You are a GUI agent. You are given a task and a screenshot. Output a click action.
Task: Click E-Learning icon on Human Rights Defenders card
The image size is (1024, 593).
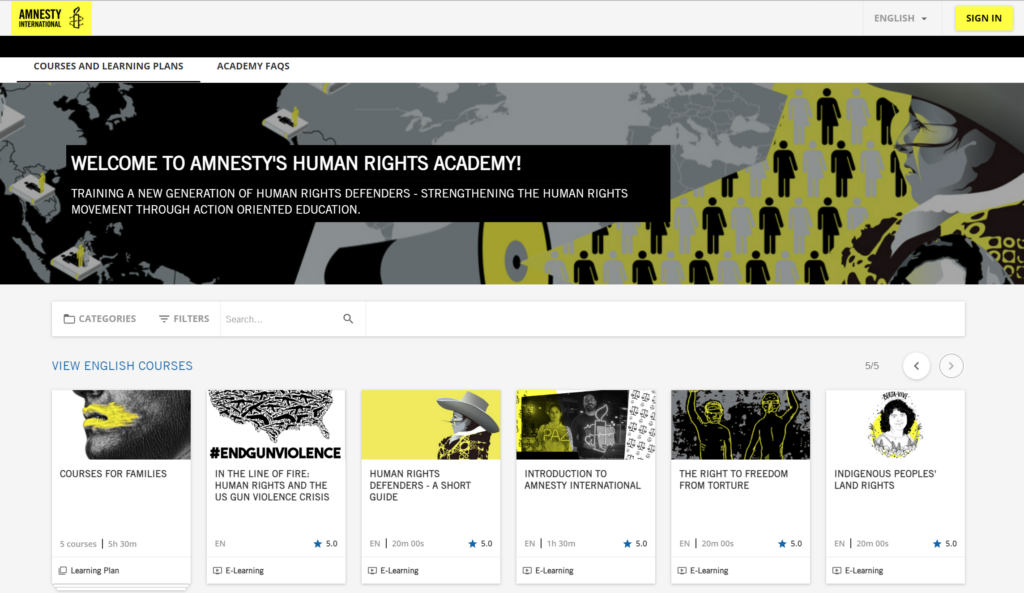pos(372,570)
